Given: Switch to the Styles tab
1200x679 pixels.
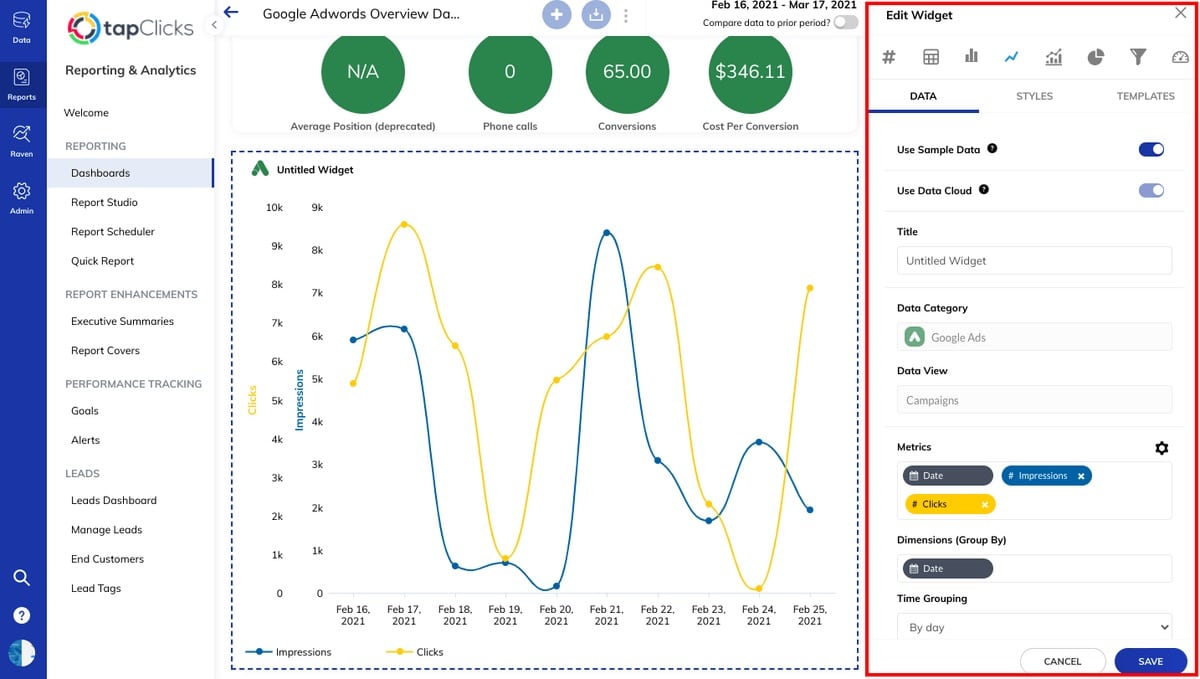Looking at the screenshot, I should [x=1034, y=96].
